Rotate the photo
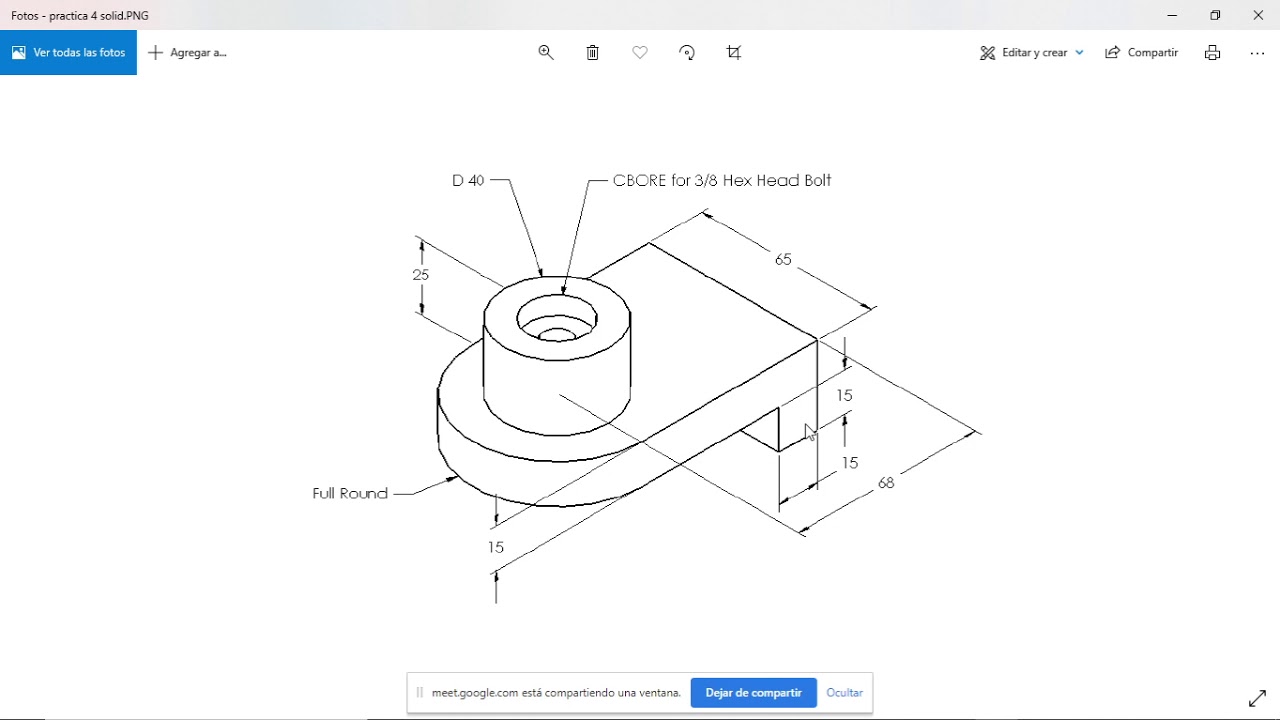Viewport: 1280px width, 720px height. click(687, 53)
